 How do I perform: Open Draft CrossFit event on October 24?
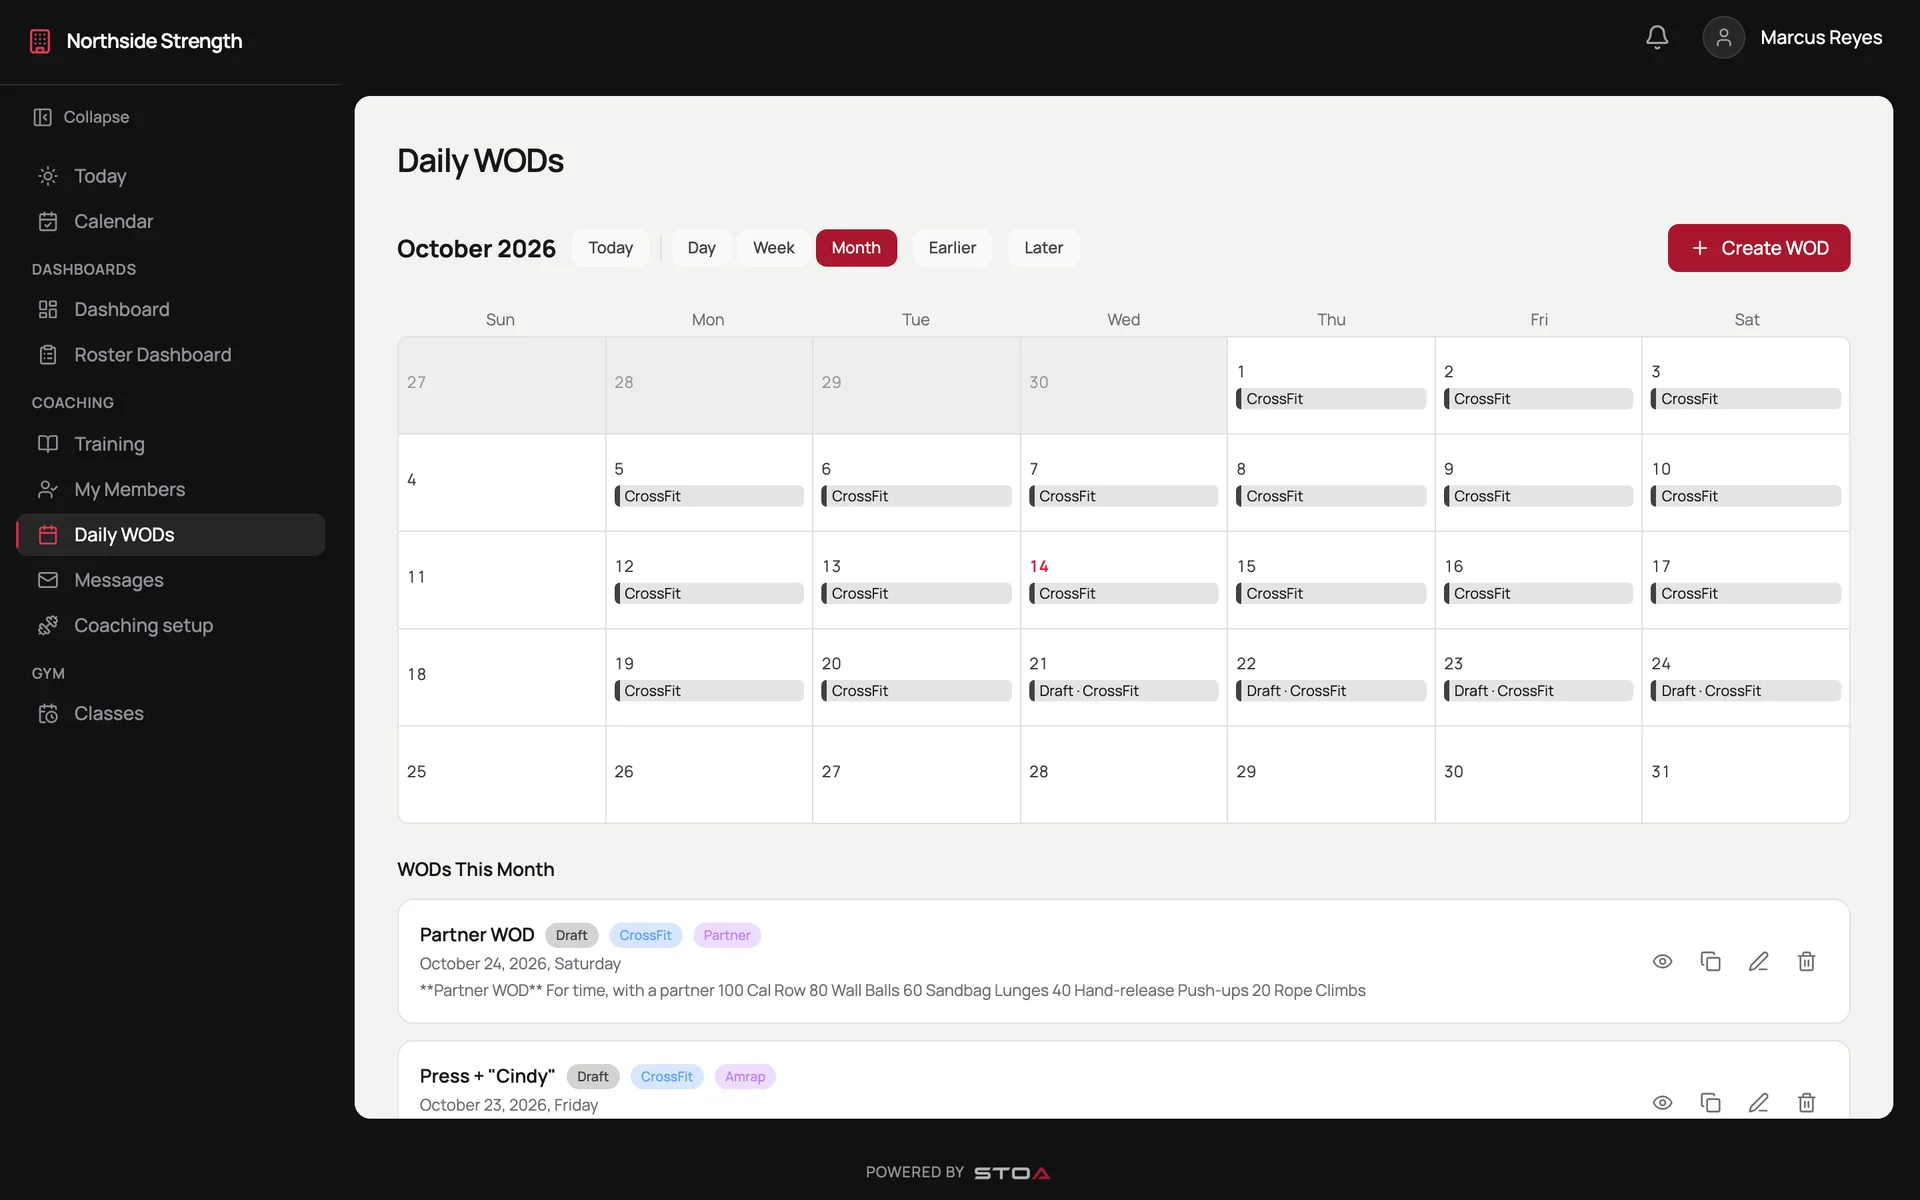click(x=1746, y=691)
